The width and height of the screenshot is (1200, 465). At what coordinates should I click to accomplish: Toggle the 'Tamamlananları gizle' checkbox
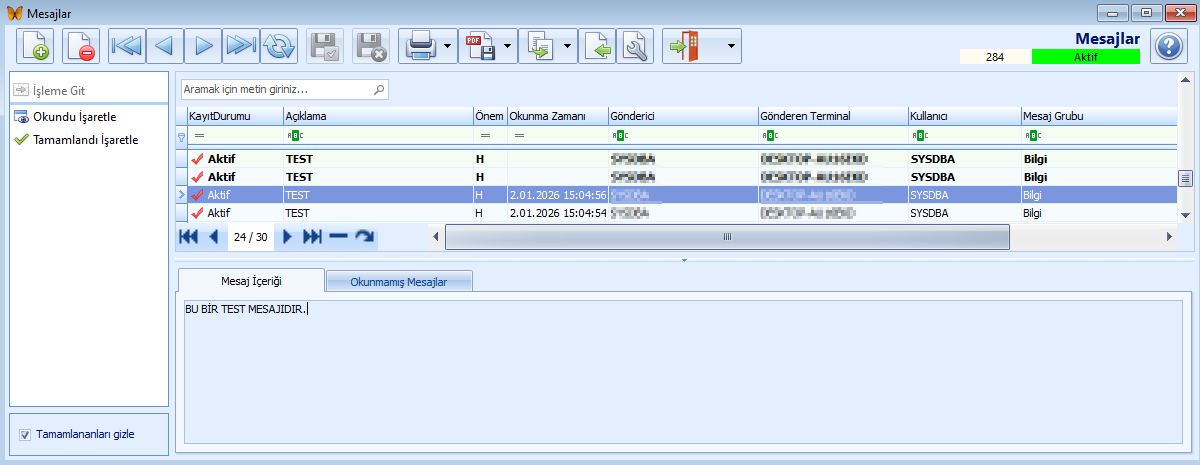(24, 435)
